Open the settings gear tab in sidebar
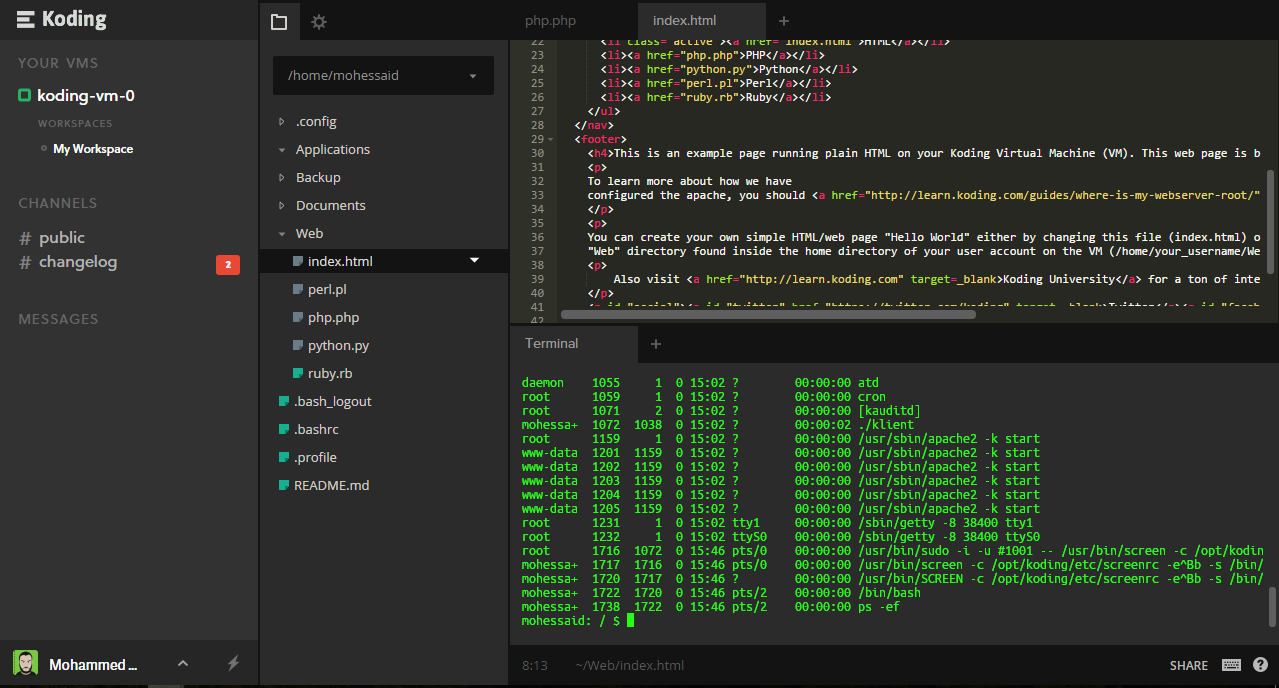 point(319,21)
